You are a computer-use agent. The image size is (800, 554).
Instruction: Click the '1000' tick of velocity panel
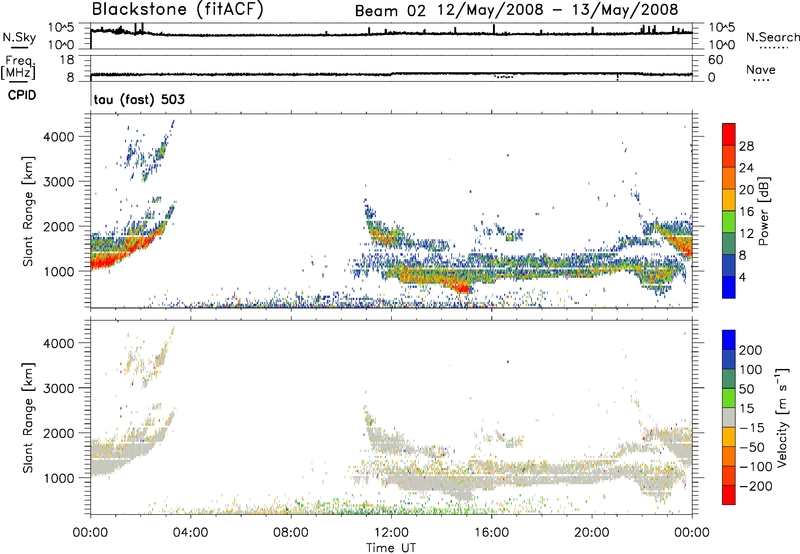pos(59,478)
